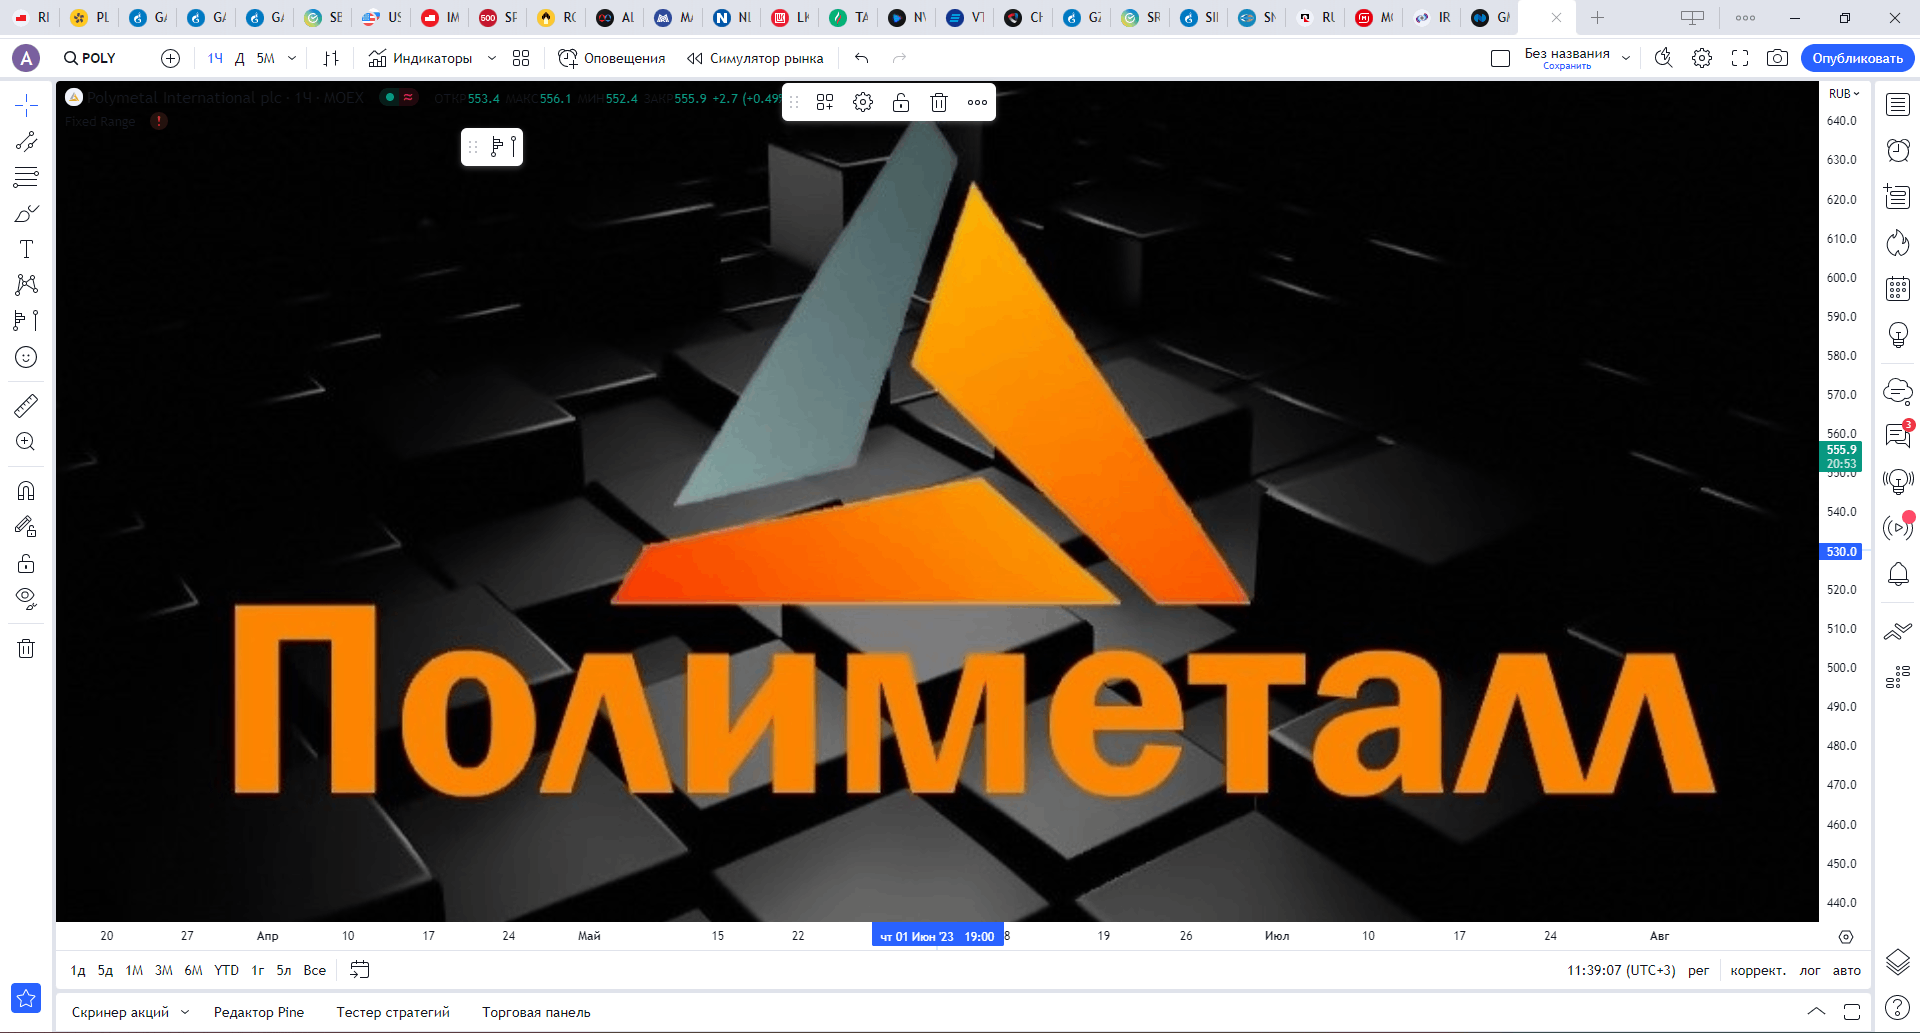
Task: Toggle stay in drawing mode
Action: 26,526
